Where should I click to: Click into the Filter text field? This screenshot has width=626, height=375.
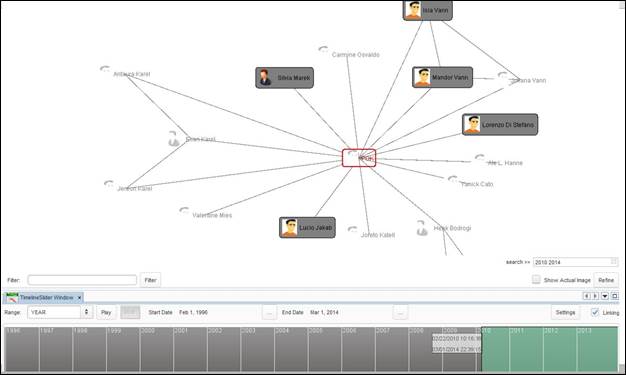click(x=82, y=280)
